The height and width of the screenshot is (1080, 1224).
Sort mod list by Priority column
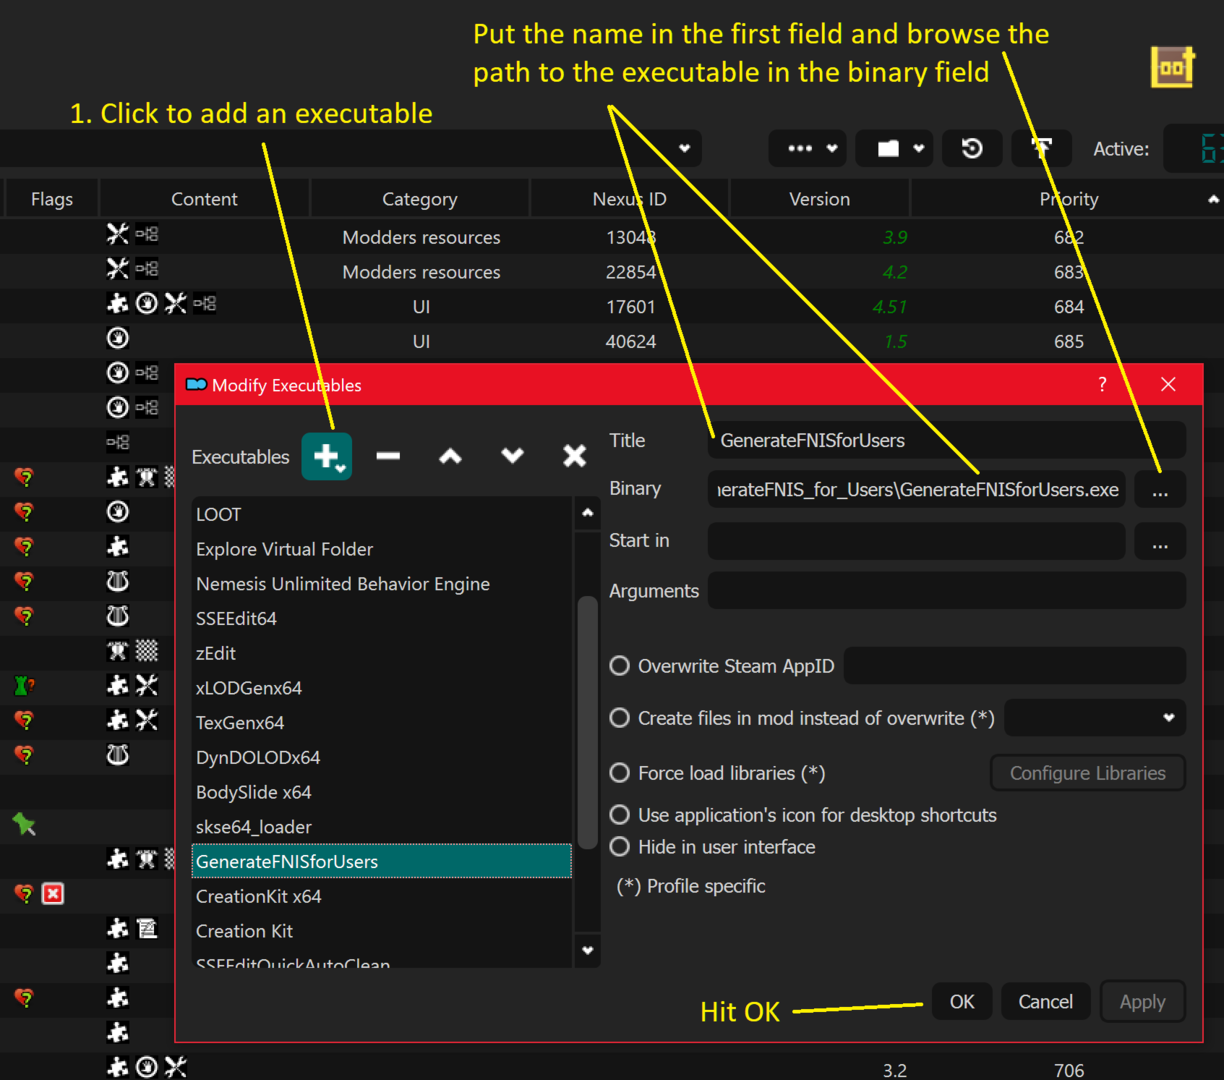(1068, 199)
